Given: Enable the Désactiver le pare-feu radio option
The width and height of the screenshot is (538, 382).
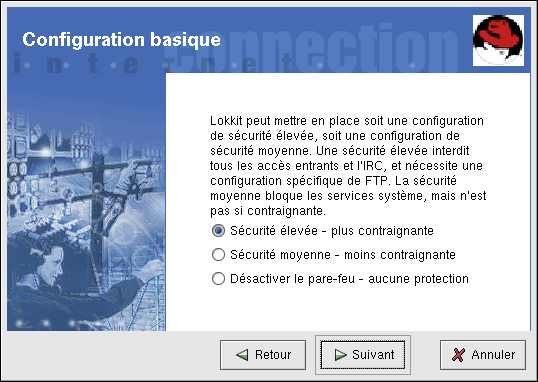Looking at the screenshot, I should [x=218, y=279].
